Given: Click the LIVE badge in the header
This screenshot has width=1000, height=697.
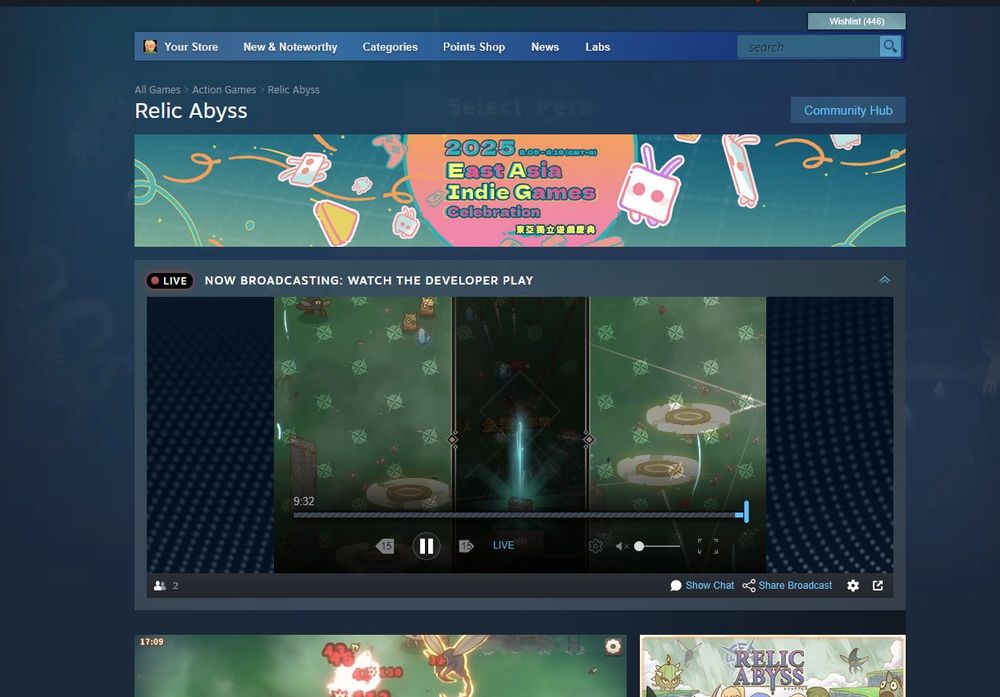Looking at the screenshot, I should pos(170,281).
